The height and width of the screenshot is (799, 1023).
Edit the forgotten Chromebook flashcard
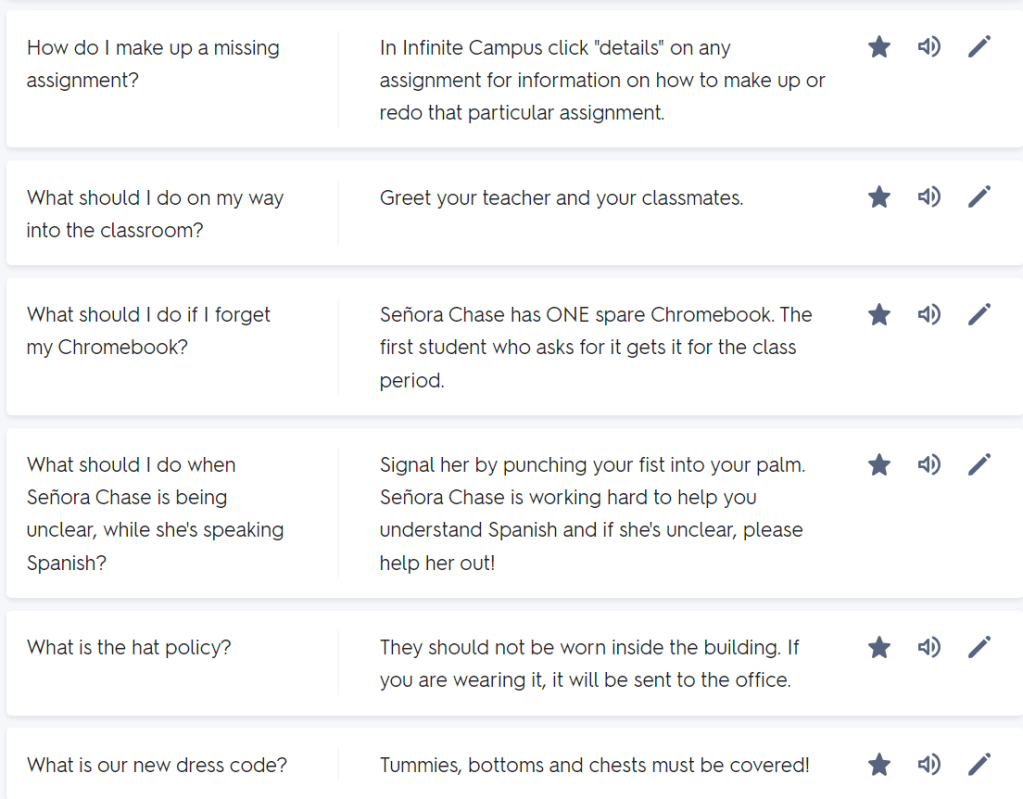click(x=979, y=315)
